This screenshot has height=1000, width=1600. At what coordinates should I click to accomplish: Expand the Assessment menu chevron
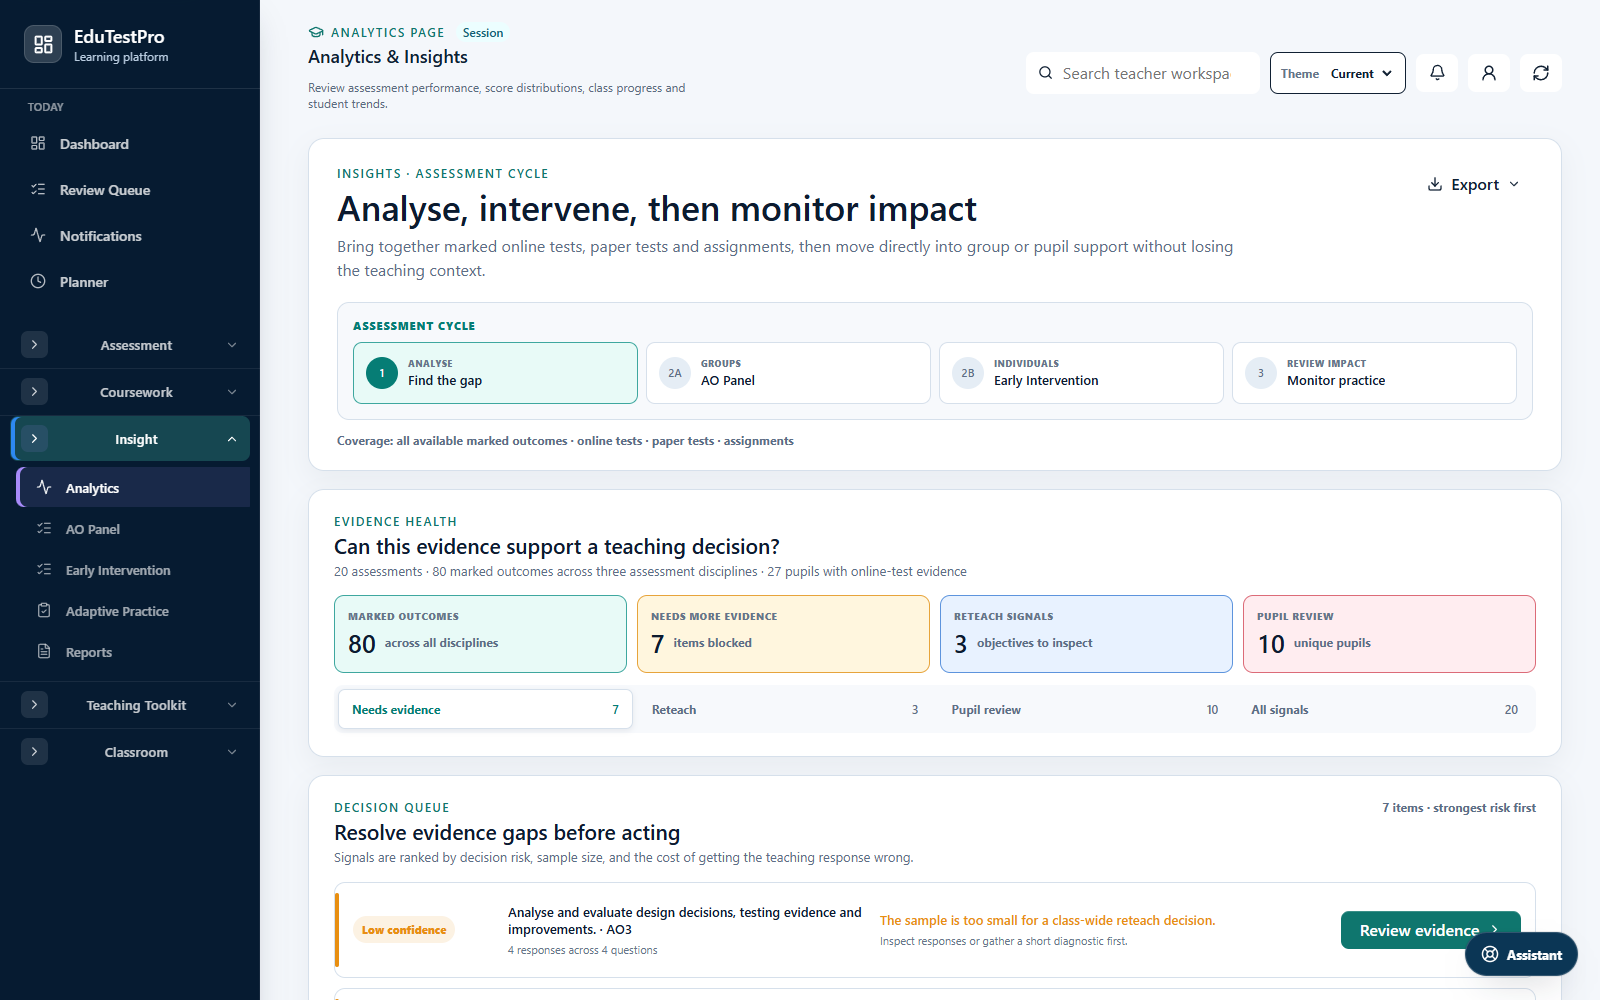coord(232,345)
